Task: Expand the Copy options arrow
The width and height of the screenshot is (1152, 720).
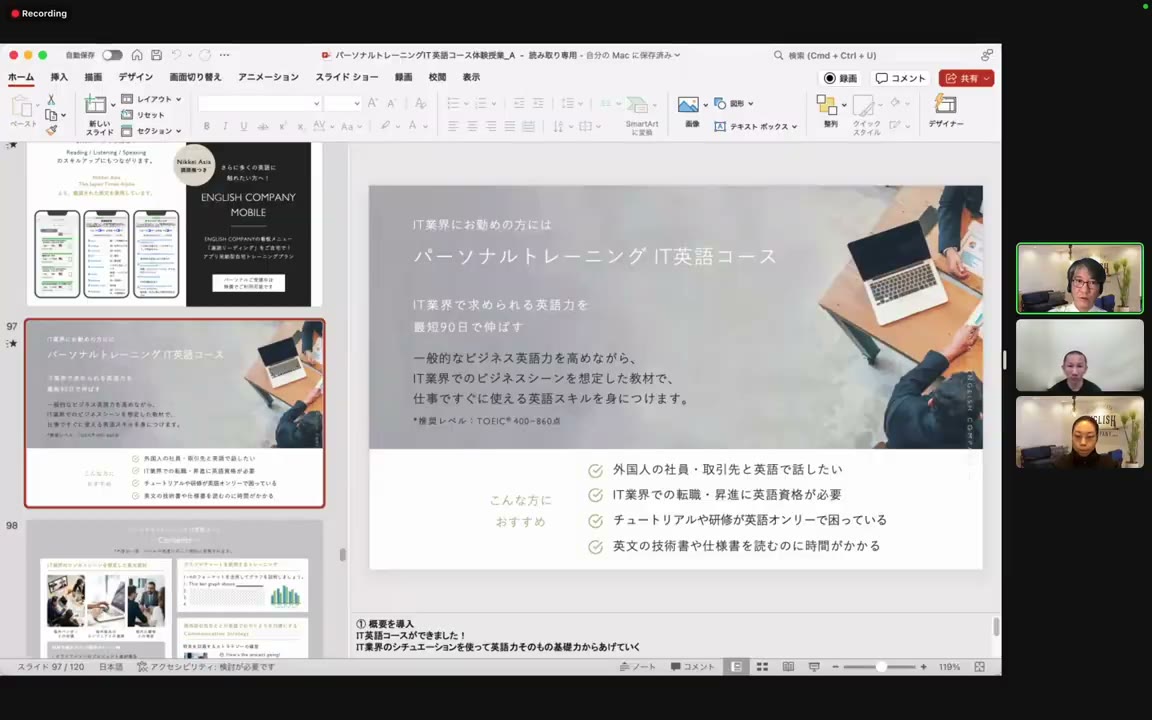Action: pos(63,115)
